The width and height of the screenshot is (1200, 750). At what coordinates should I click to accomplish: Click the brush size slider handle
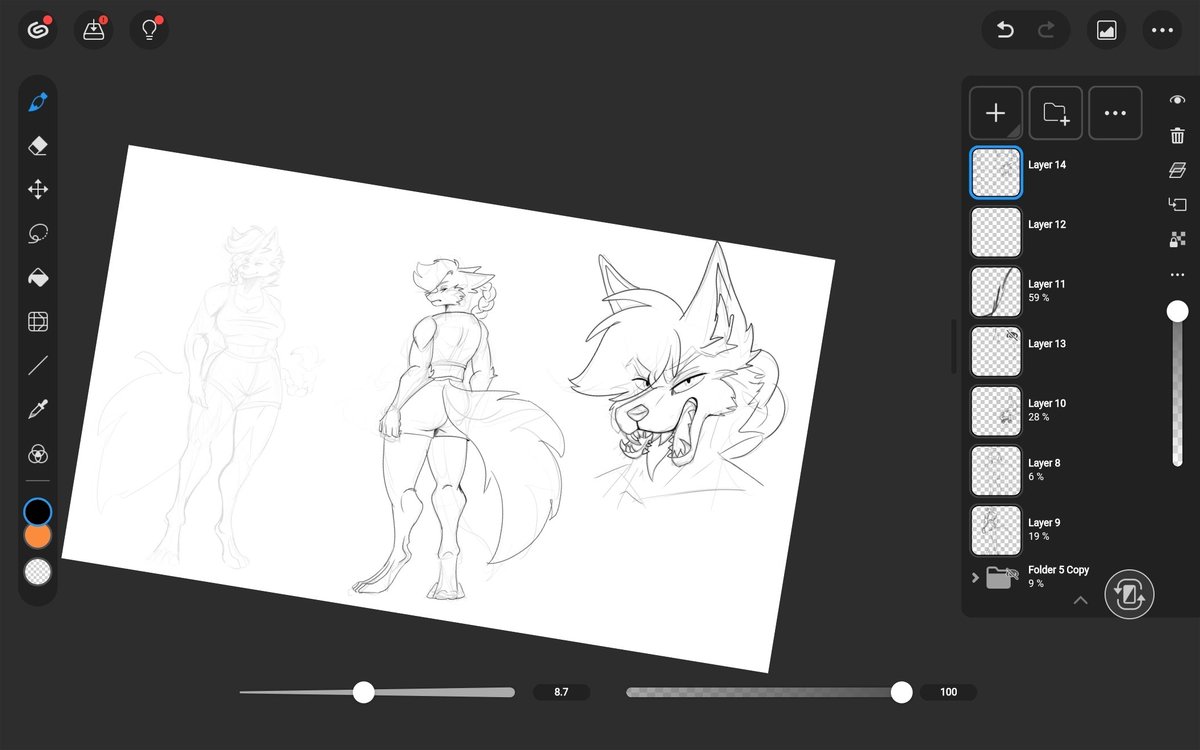pos(363,692)
